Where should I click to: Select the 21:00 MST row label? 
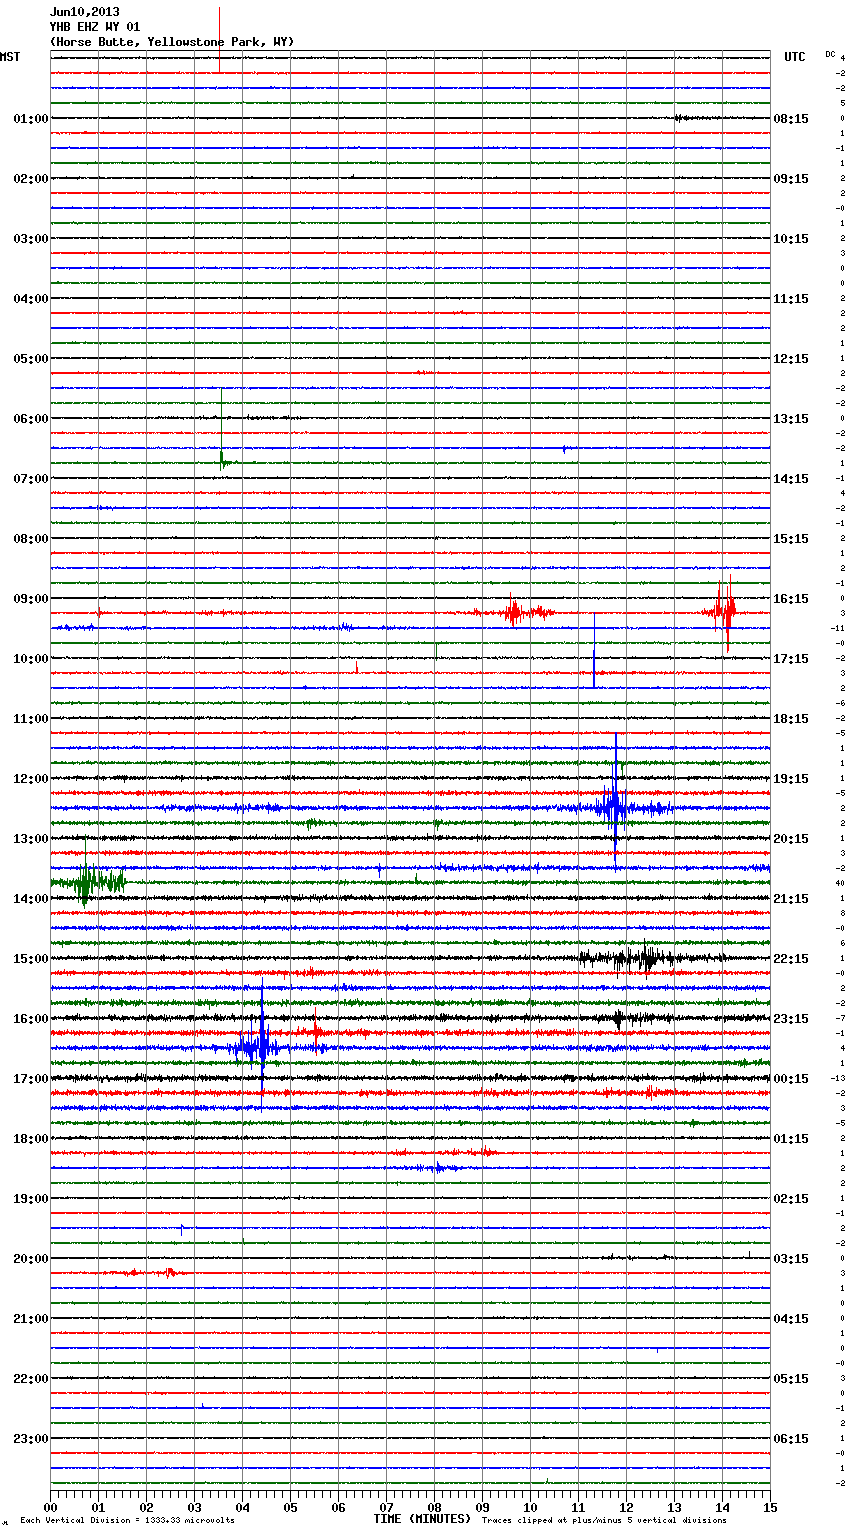30,1319
